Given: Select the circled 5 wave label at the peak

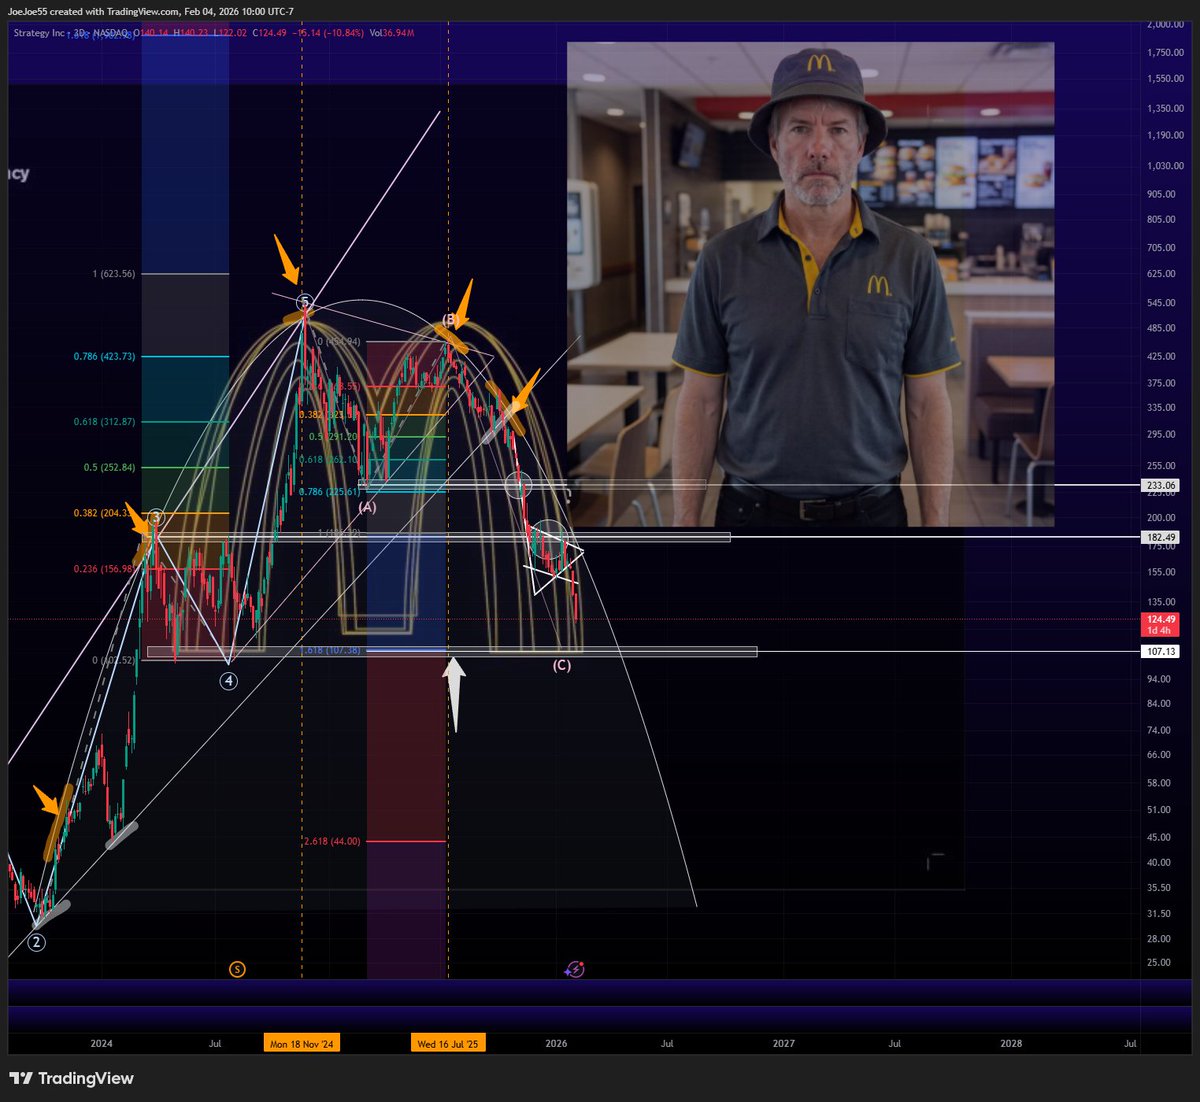Looking at the screenshot, I should click(x=305, y=301).
